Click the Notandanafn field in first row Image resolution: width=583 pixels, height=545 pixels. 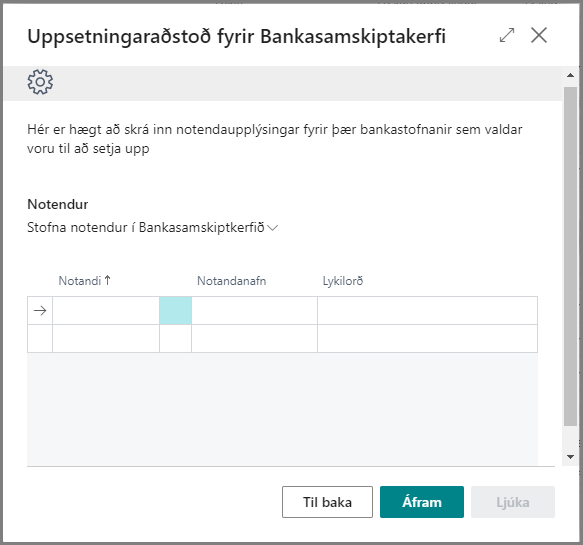pos(254,310)
